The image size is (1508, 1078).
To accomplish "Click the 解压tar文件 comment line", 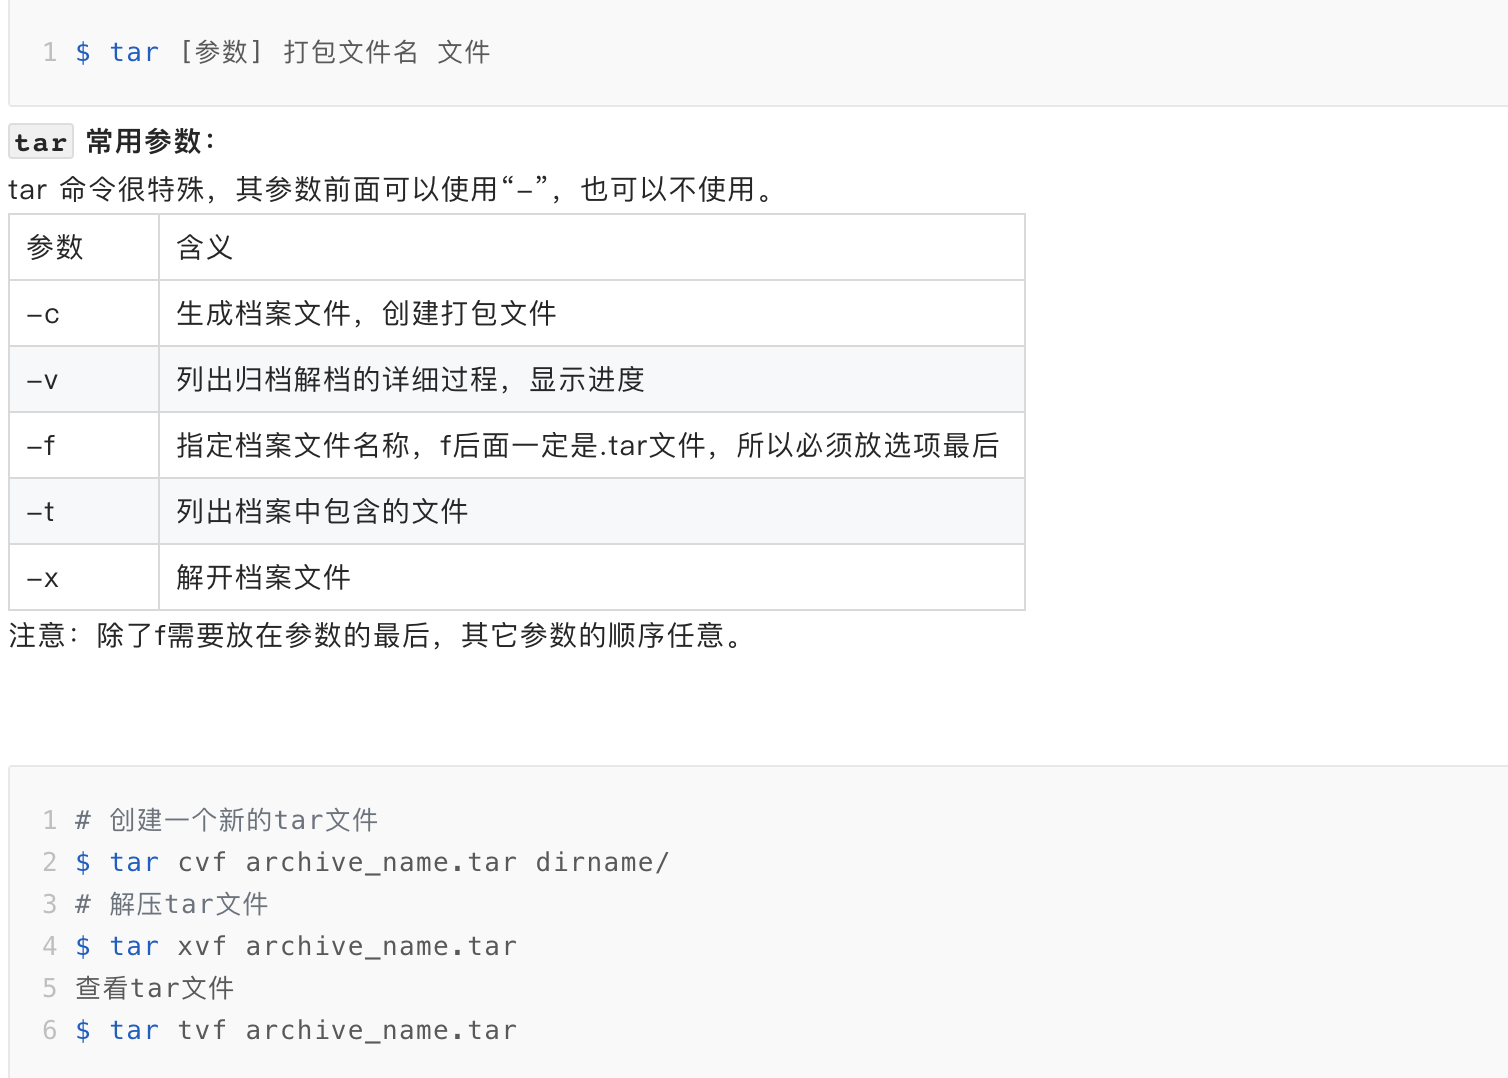I will coord(172,904).
